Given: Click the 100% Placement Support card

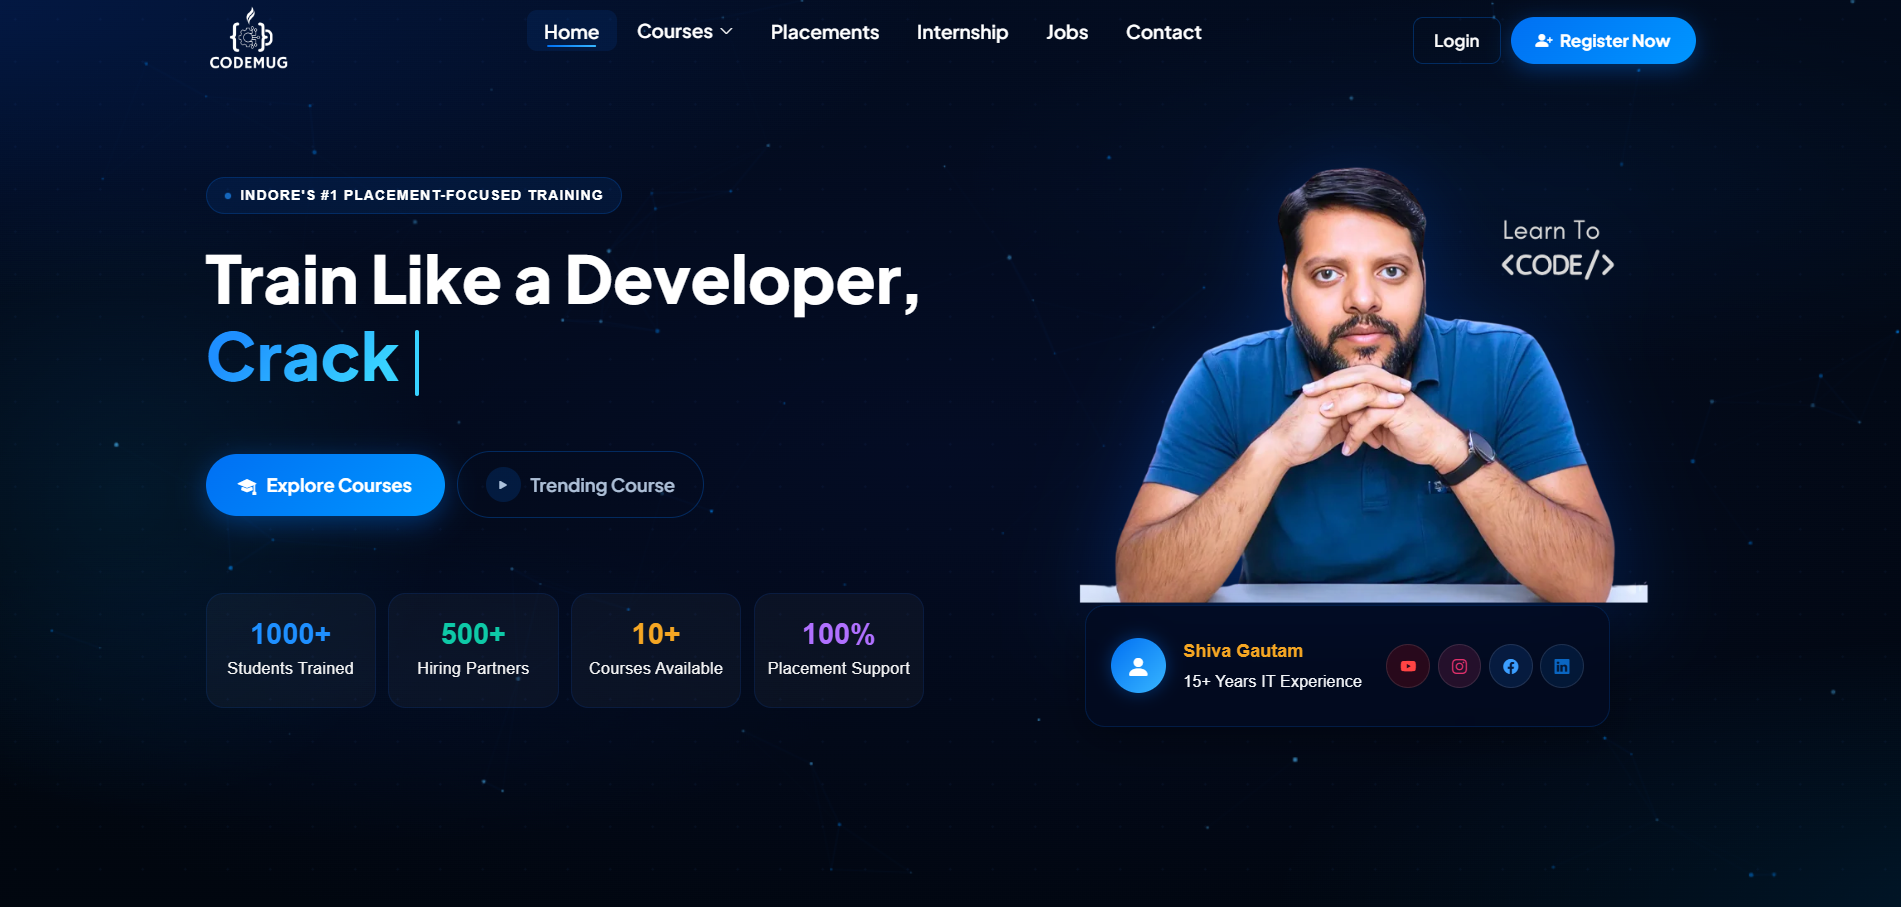Looking at the screenshot, I should (x=839, y=651).
